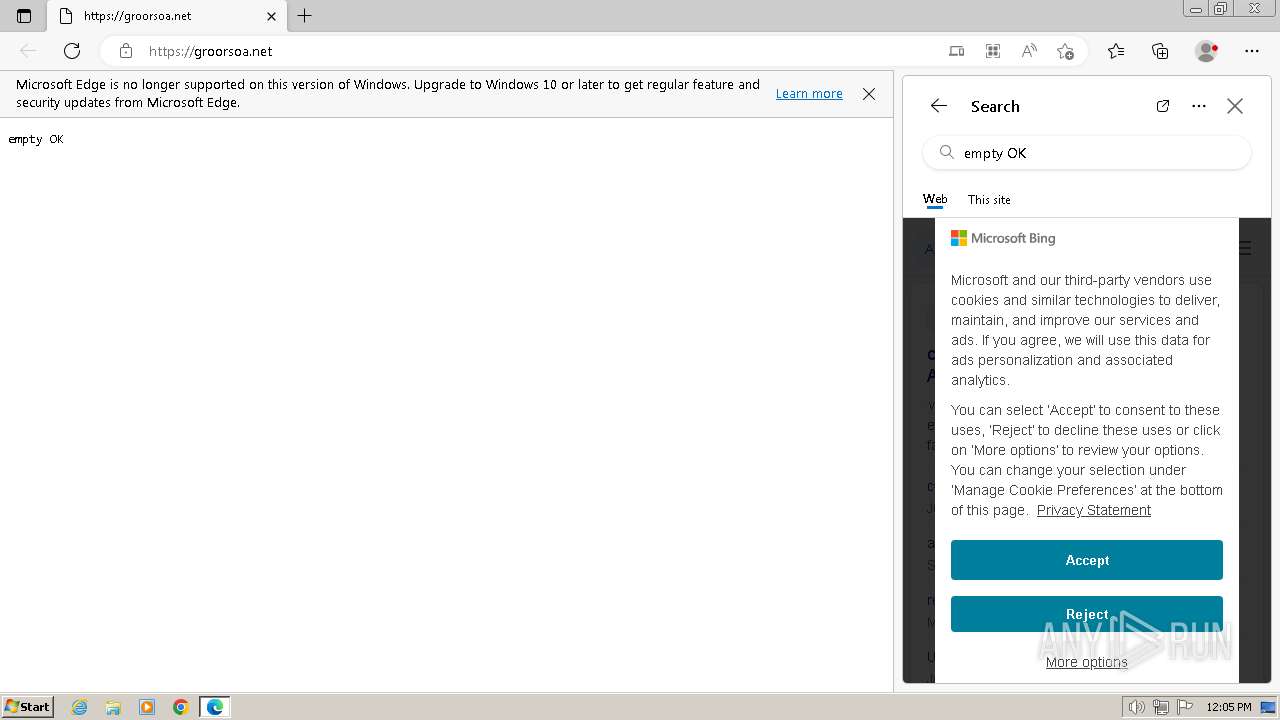Click the 'empty OK' page text
The height and width of the screenshot is (720, 1280).
[x=36, y=139]
